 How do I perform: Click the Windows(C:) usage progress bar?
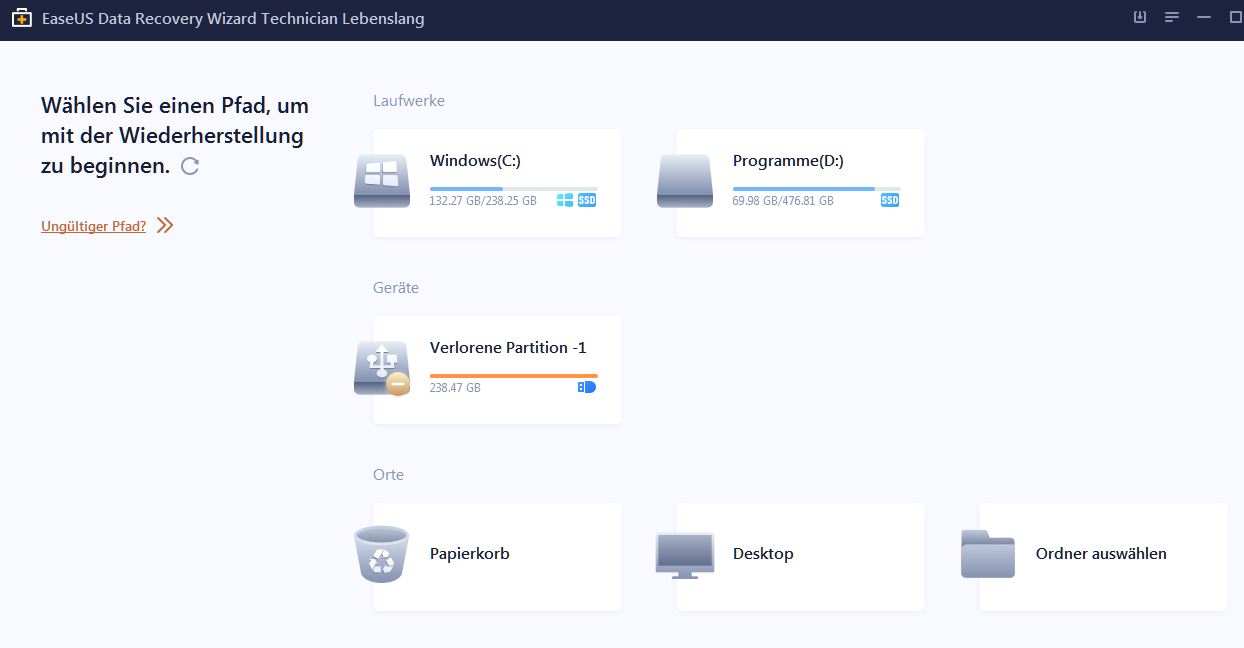(x=513, y=188)
